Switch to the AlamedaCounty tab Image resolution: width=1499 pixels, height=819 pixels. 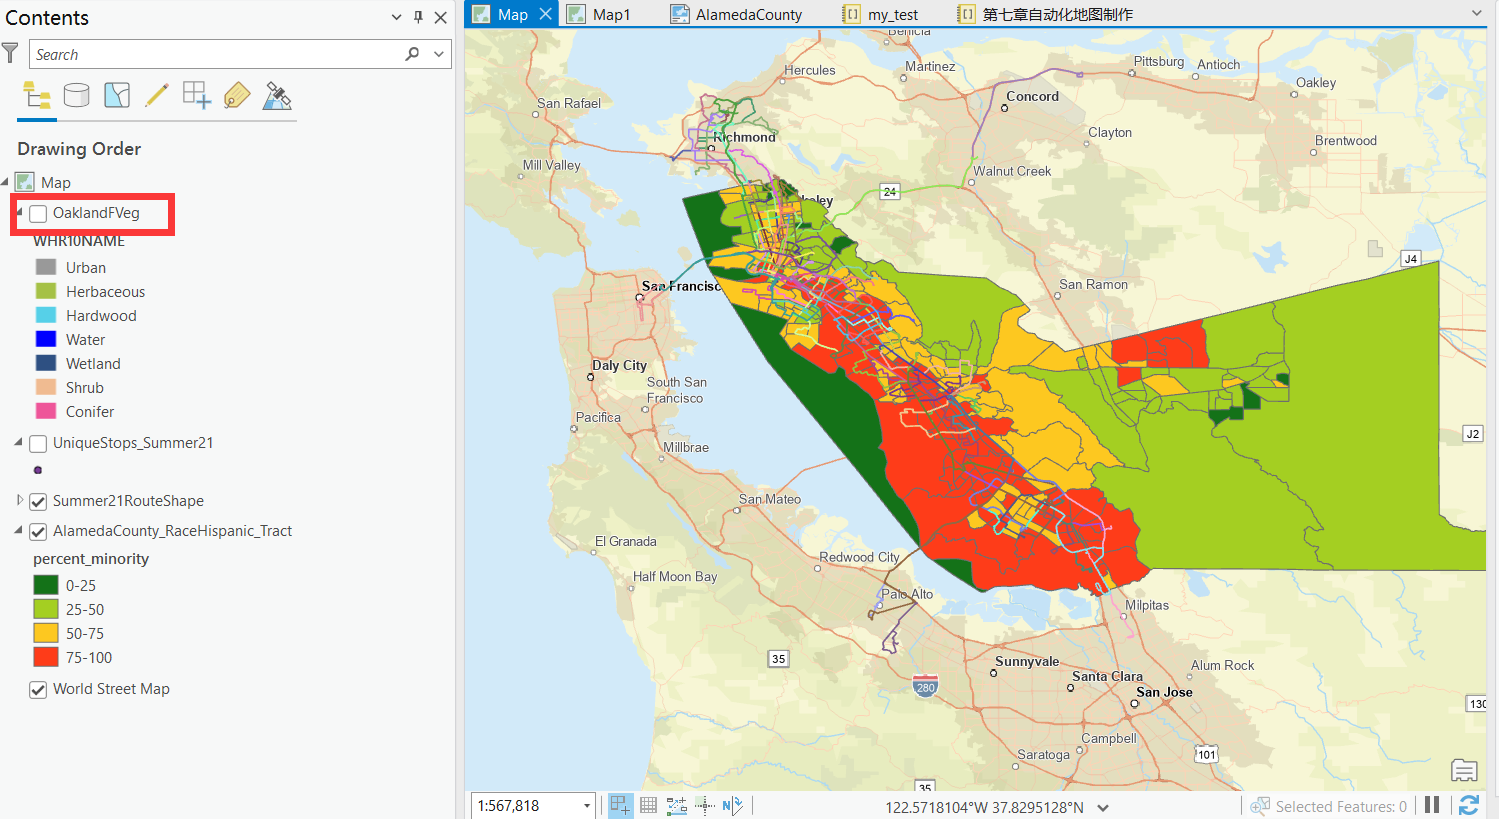[749, 14]
